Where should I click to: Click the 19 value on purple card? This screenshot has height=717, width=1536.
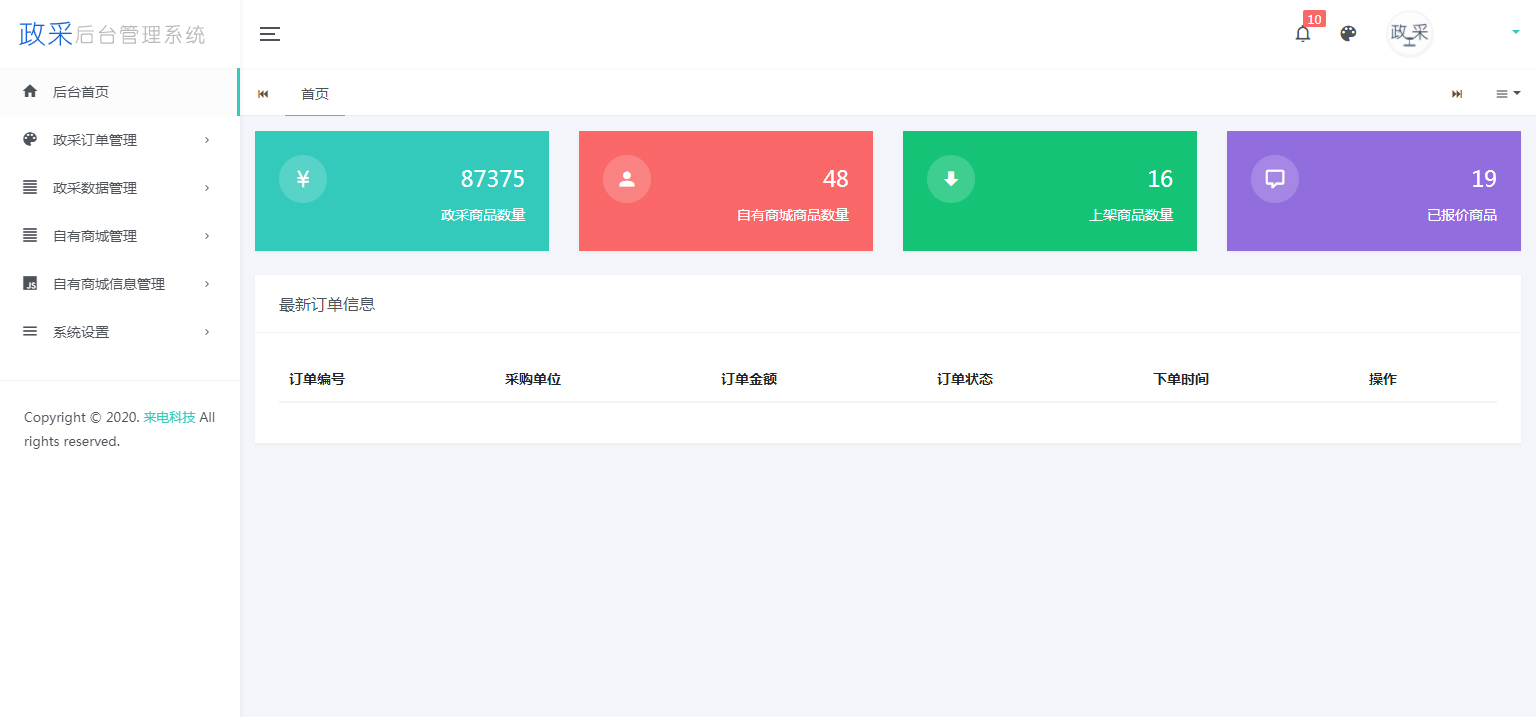[1484, 179]
